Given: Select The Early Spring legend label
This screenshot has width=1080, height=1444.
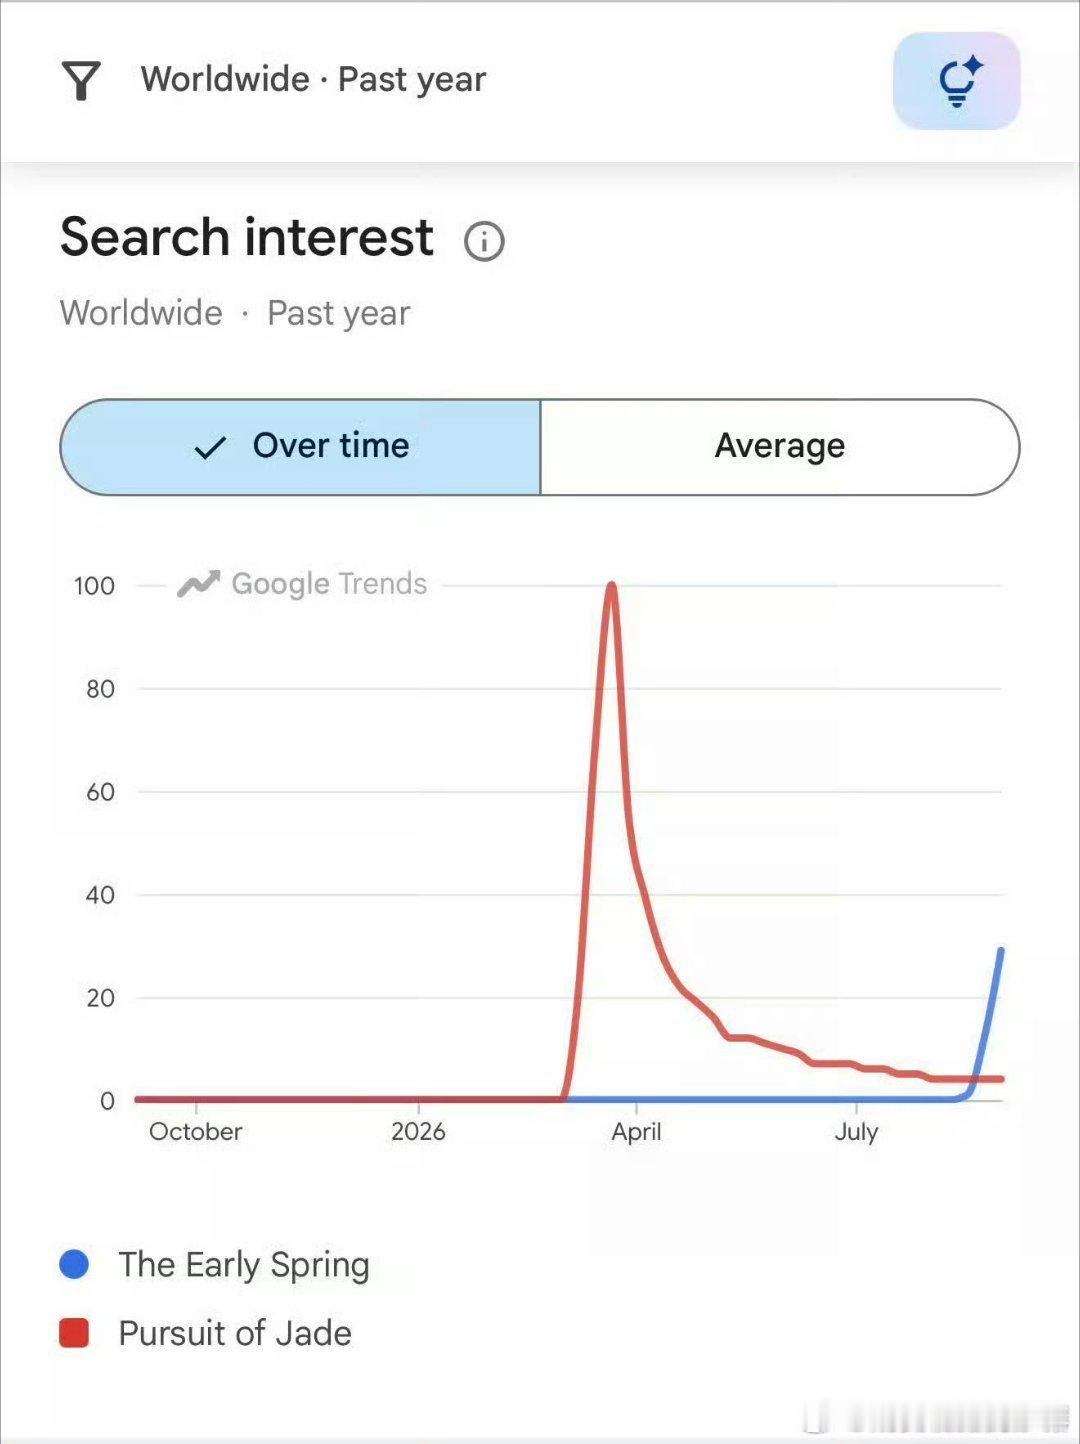Looking at the screenshot, I should (244, 1265).
